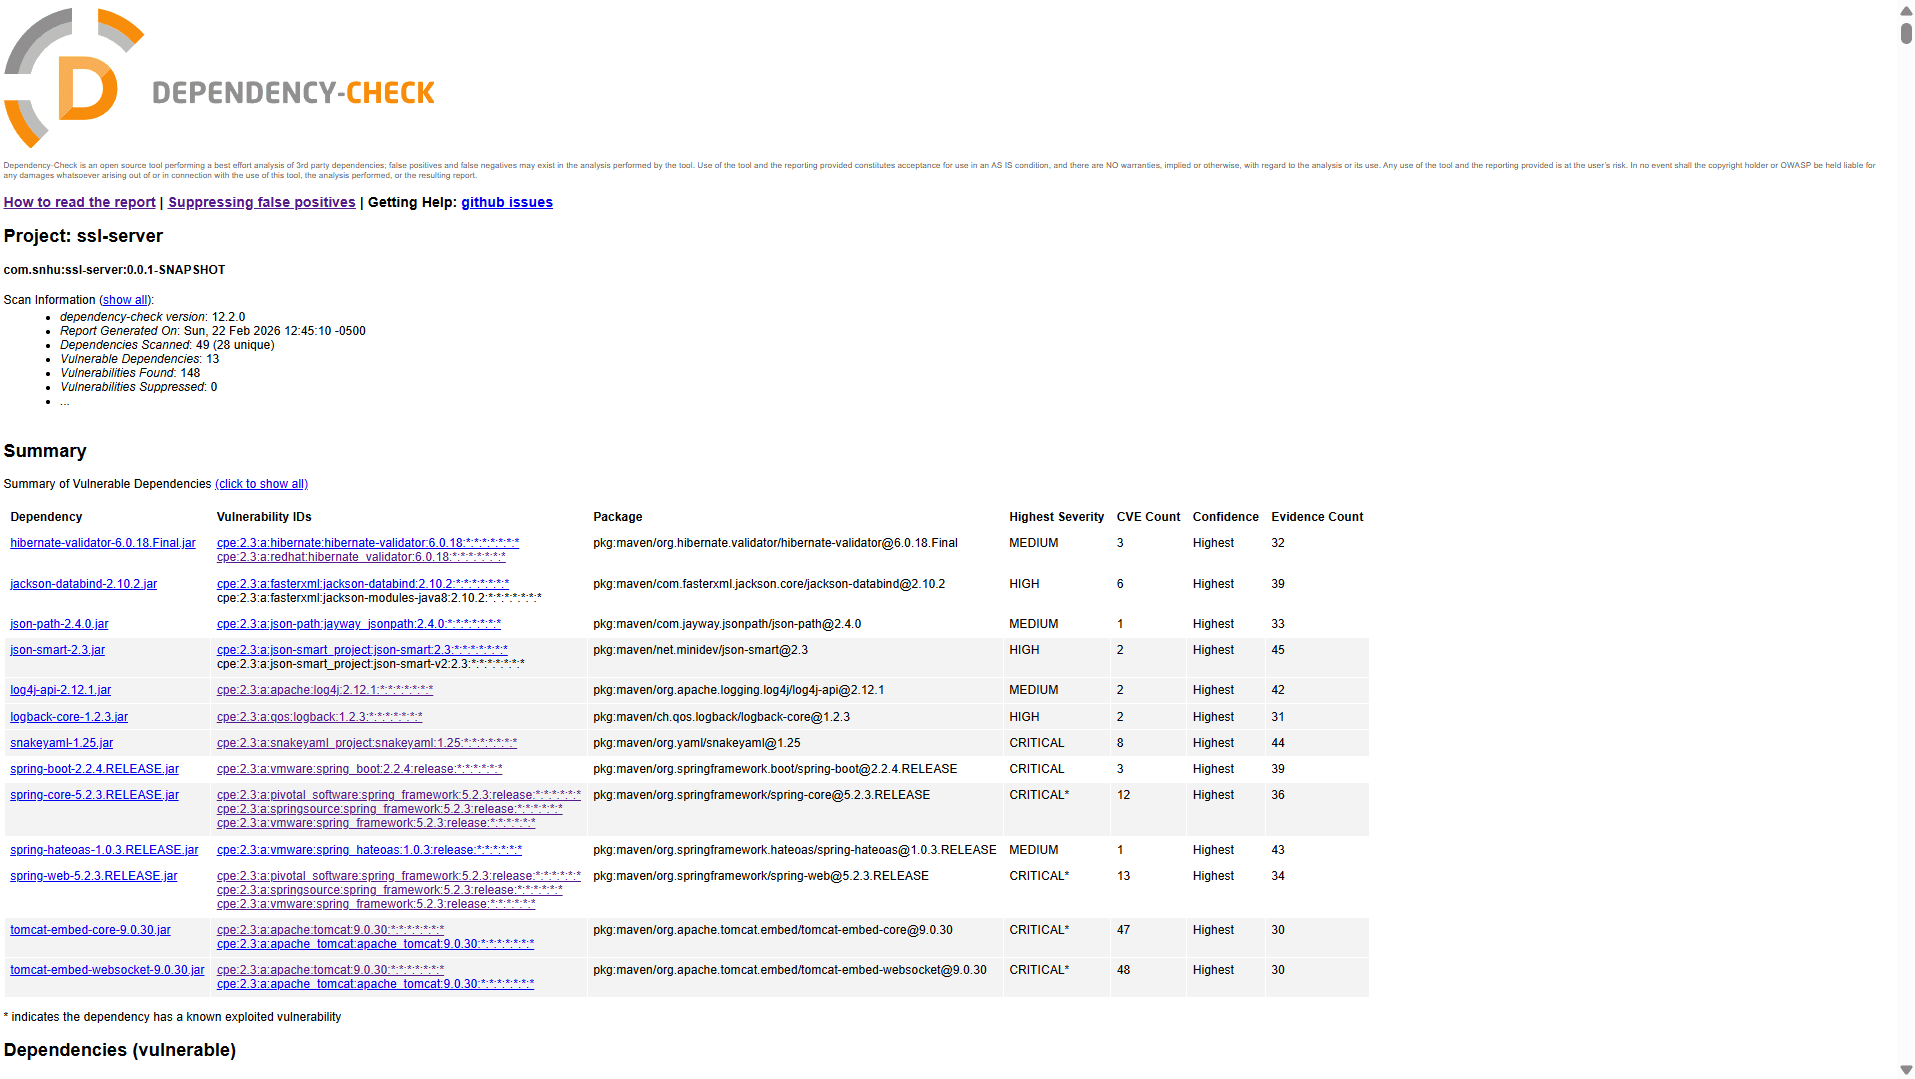Select package text 'pkg:maven/org.yaml/snakeyaml@1.25'
Screen dimensions: 1915x1079
click(x=697, y=743)
